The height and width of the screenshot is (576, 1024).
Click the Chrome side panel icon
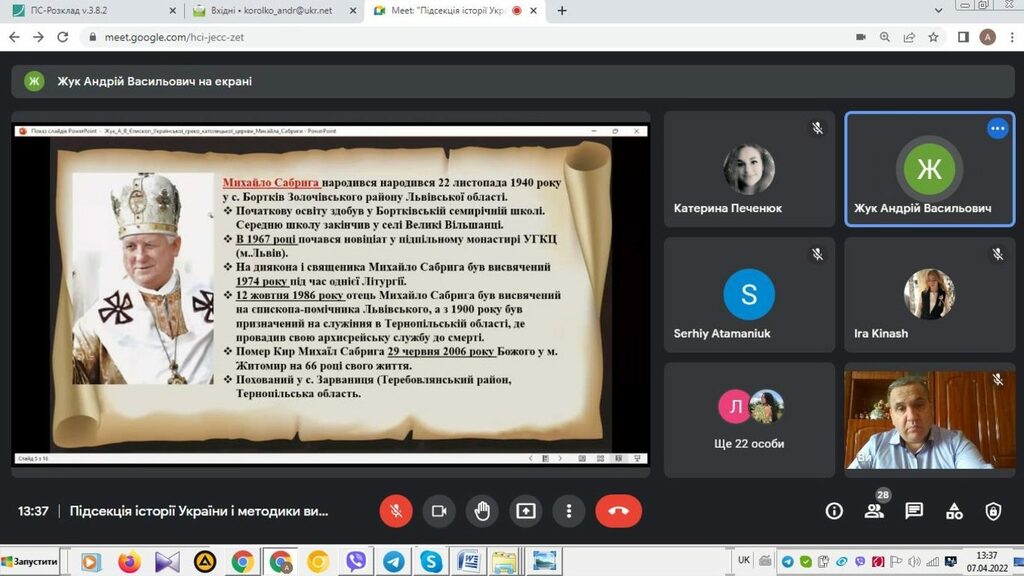click(x=963, y=37)
